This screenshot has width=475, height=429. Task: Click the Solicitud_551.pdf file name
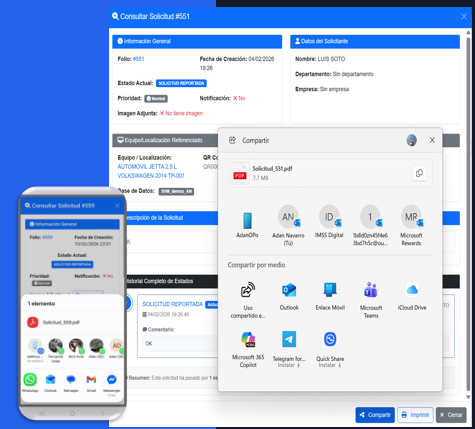click(x=272, y=169)
